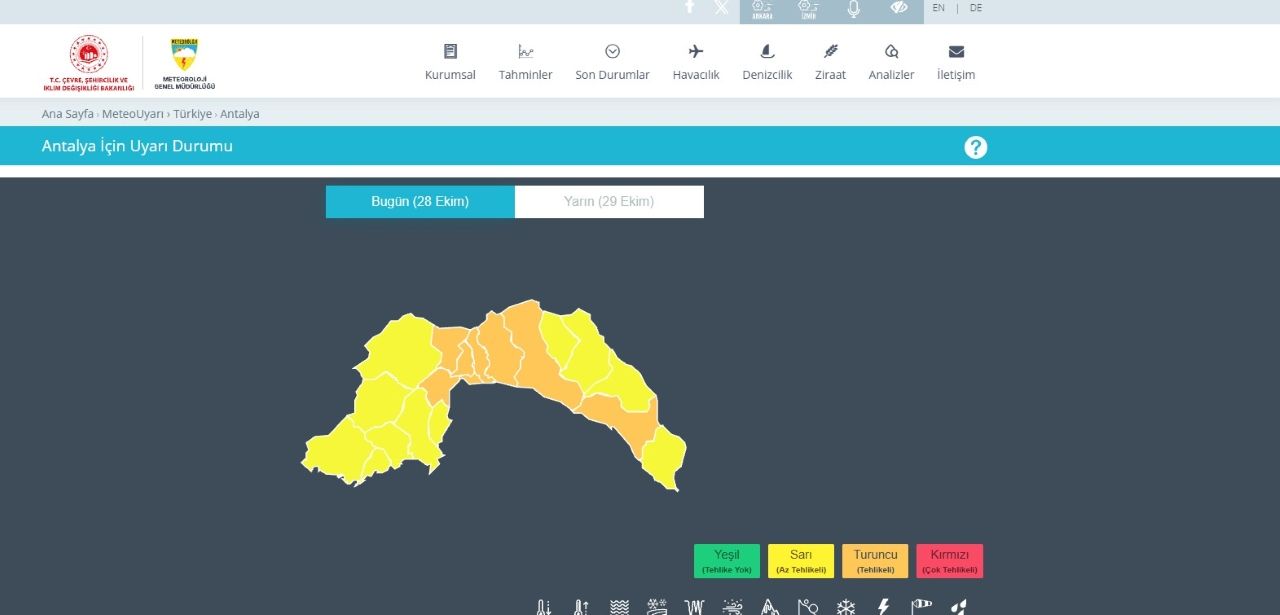Open the Ankara radar icon
The height and width of the screenshot is (615, 1280).
click(762, 10)
